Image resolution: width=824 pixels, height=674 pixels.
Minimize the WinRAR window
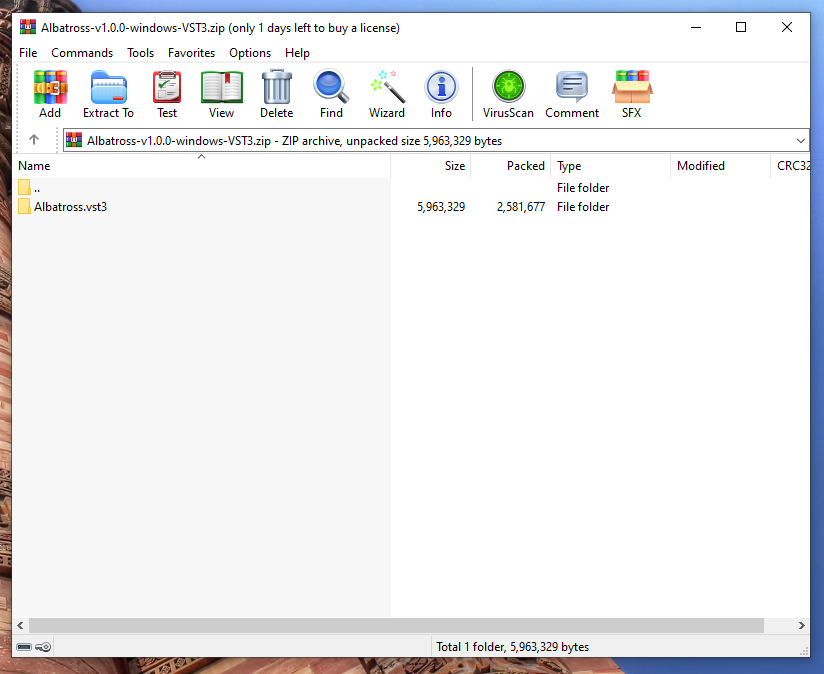pyautogui.click(x=696, y=27)
